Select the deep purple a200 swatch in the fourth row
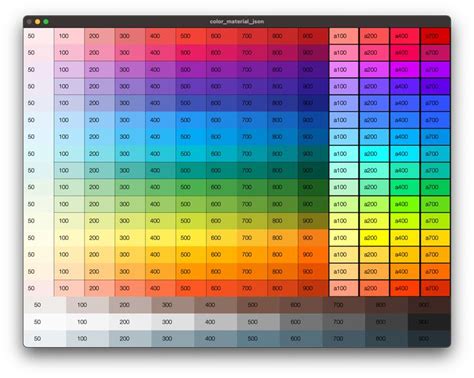This screenshot has width=474, height=378. tap(374, 86)
